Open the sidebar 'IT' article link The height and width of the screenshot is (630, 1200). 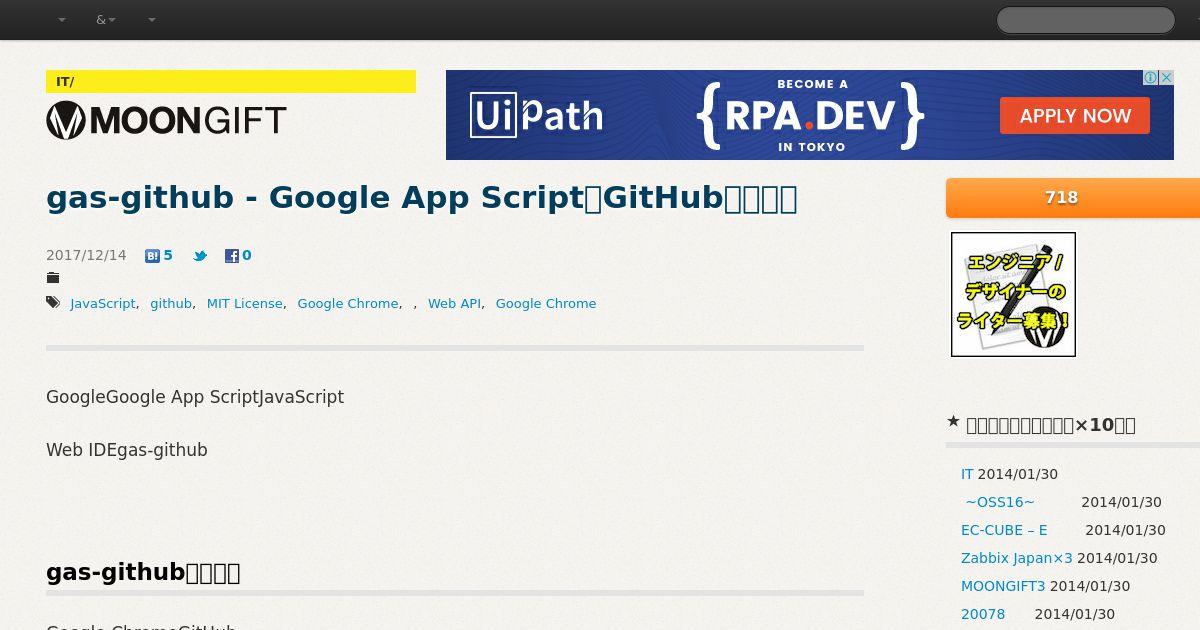coord(967,474)
